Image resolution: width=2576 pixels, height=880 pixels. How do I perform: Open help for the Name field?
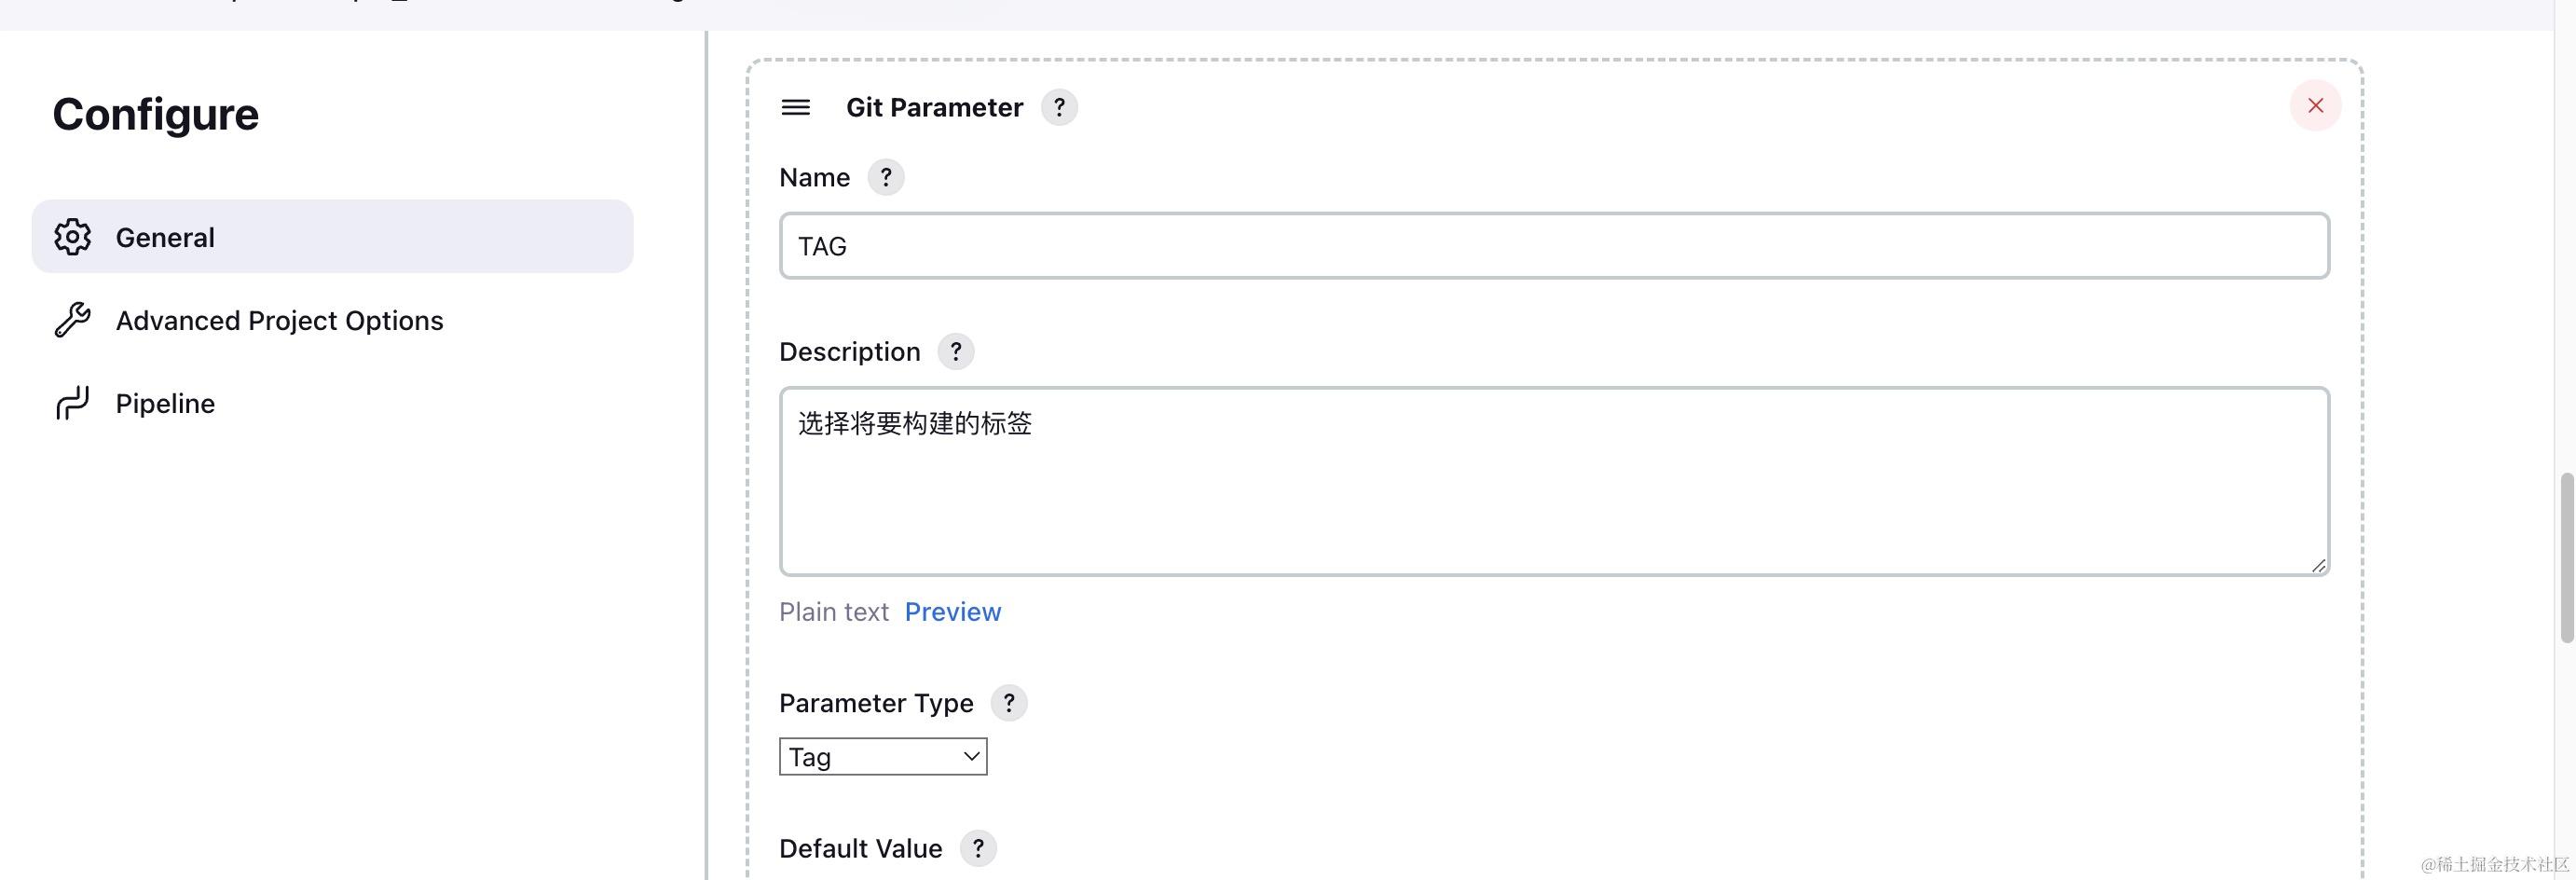click(x=885, y=177)
